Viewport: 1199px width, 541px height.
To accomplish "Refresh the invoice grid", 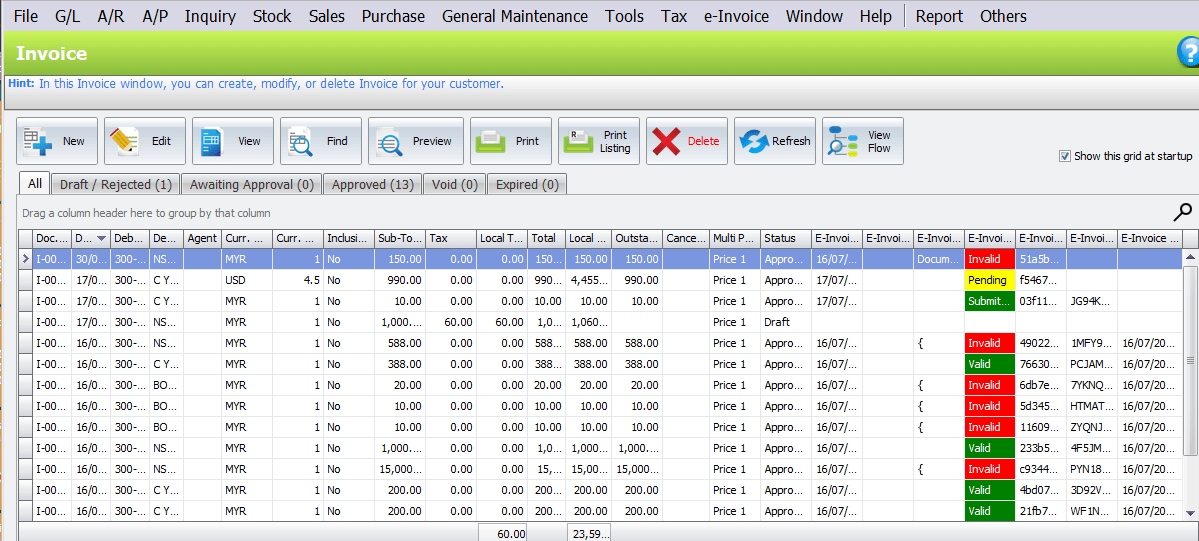I will 775,141.
